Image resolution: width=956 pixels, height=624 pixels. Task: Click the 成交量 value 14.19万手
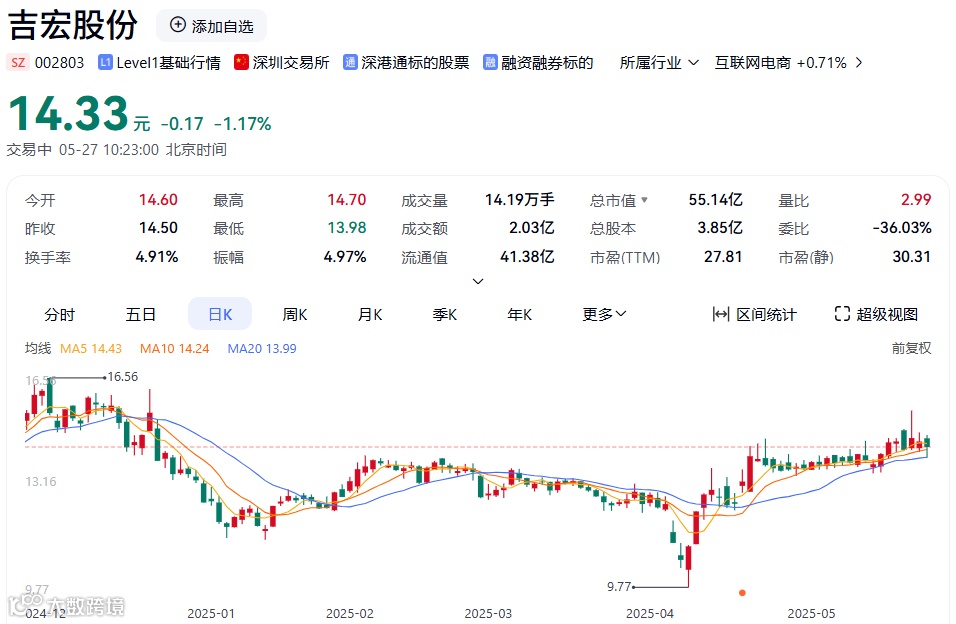coord(519,199)
